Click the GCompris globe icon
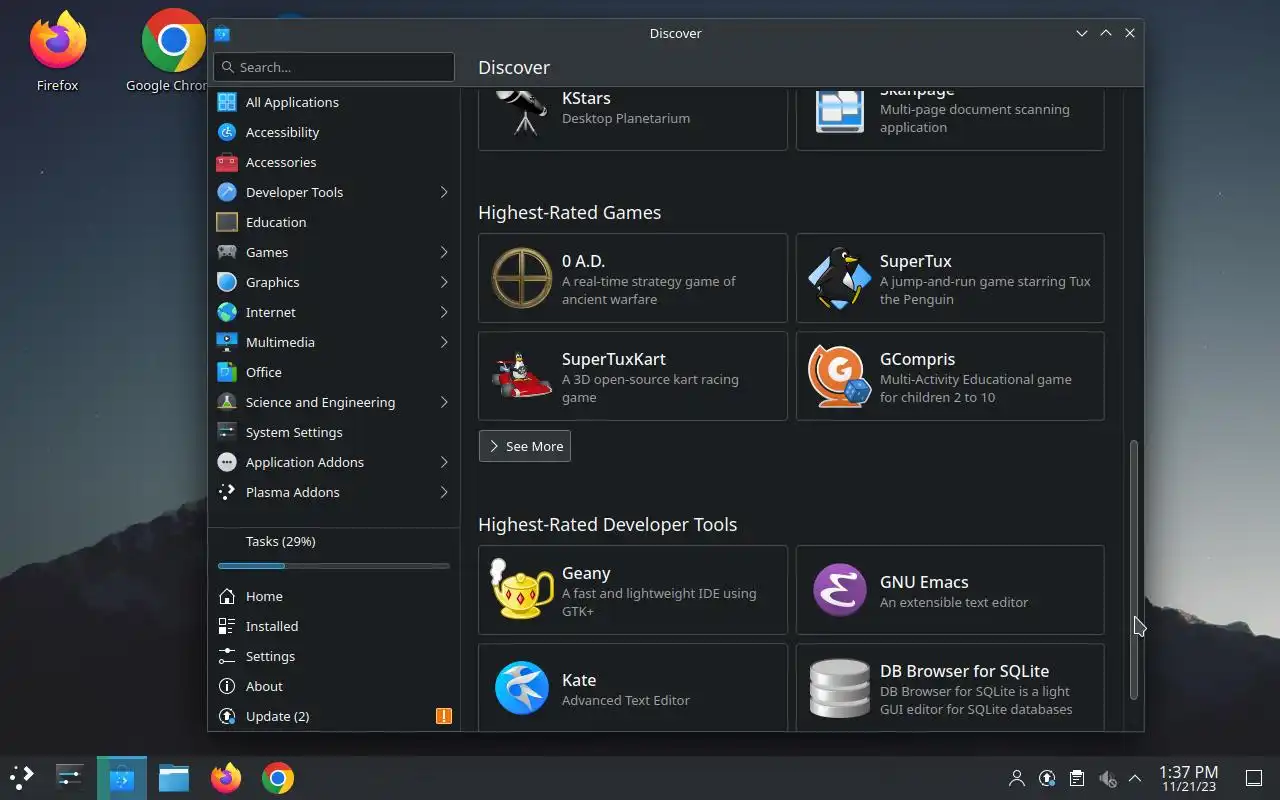The height and width of the screenshot is (800, 1280). pos(839,376)
